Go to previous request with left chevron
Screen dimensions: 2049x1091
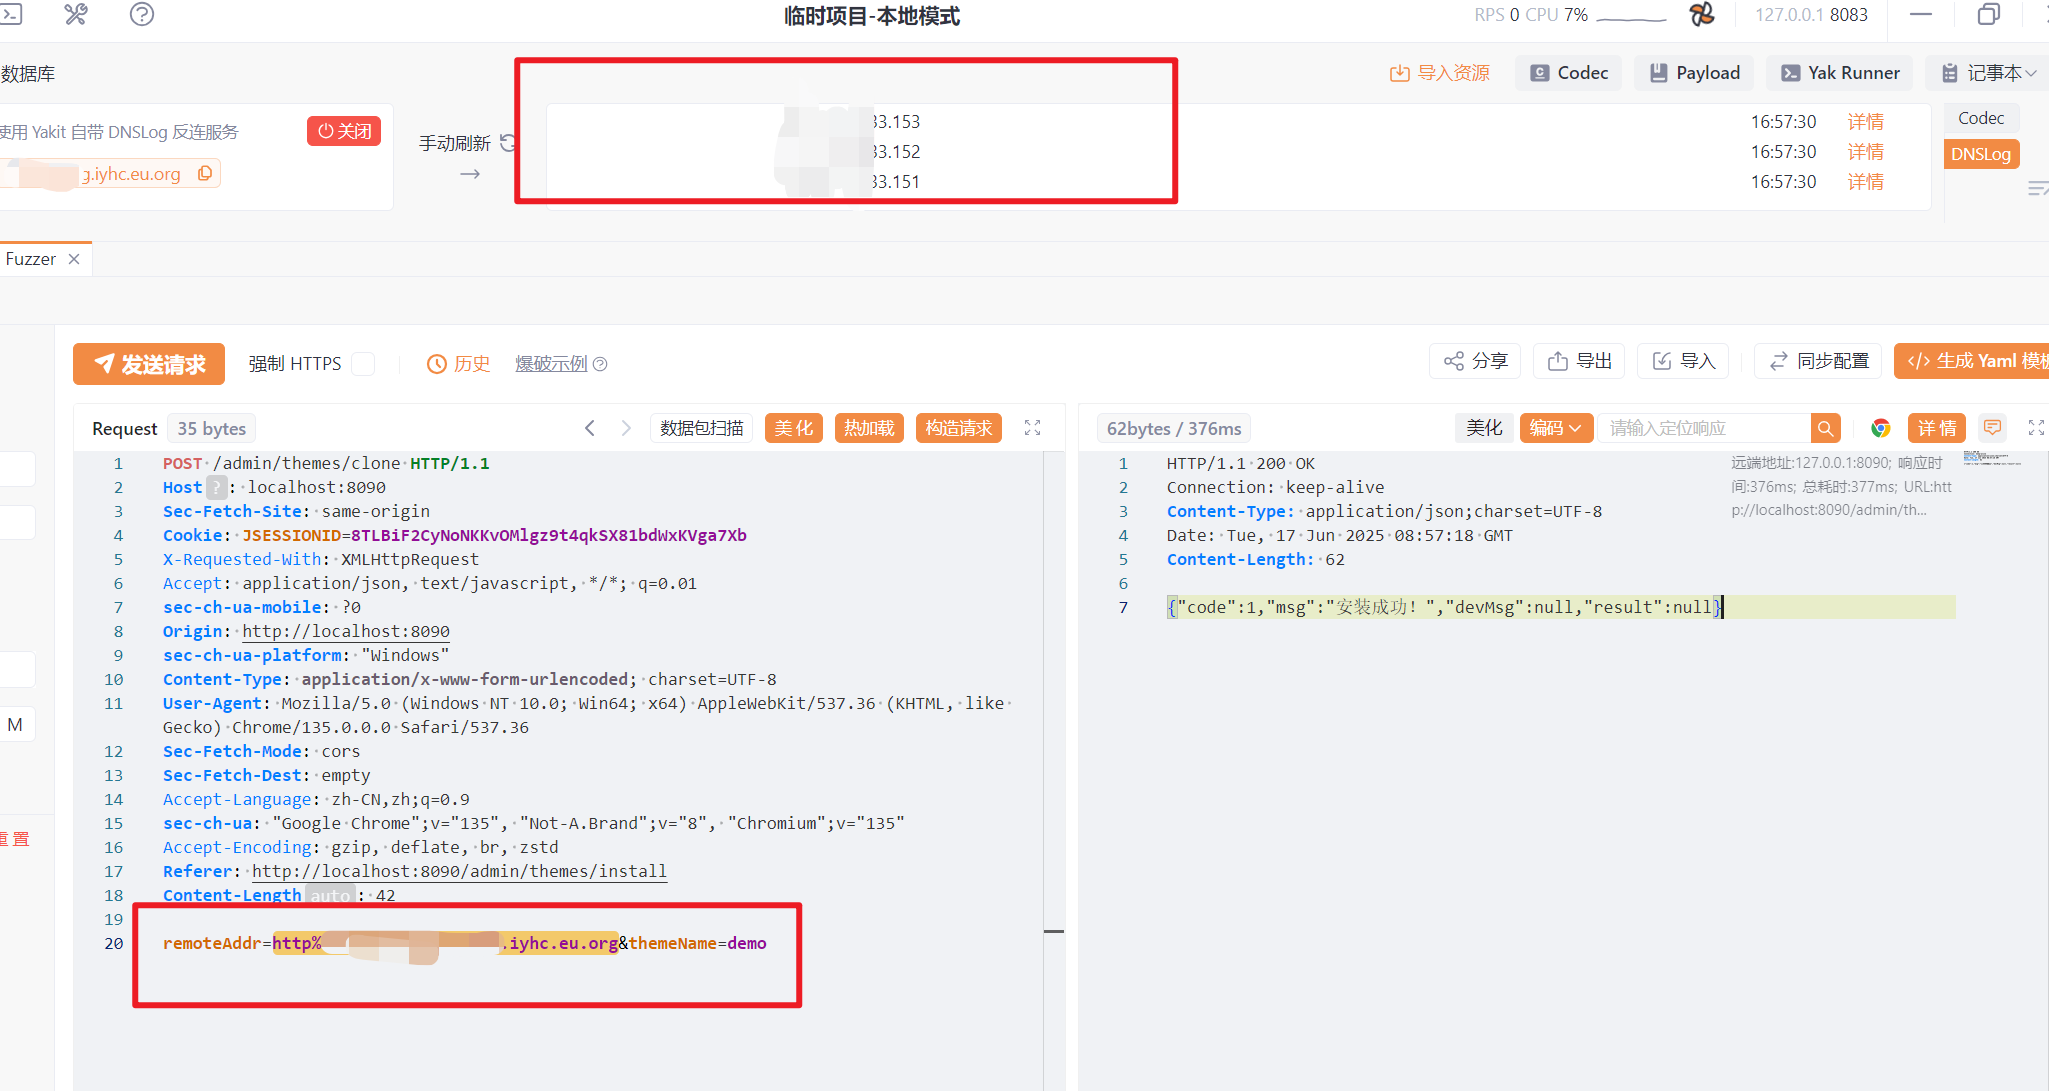(590, 428)
